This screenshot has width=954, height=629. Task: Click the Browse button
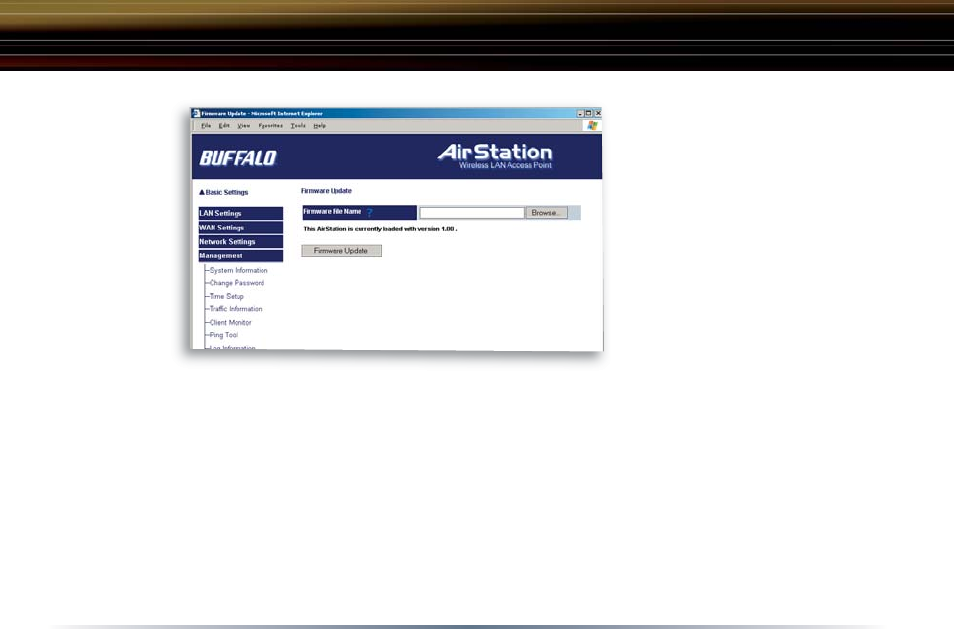coord(546,213)
